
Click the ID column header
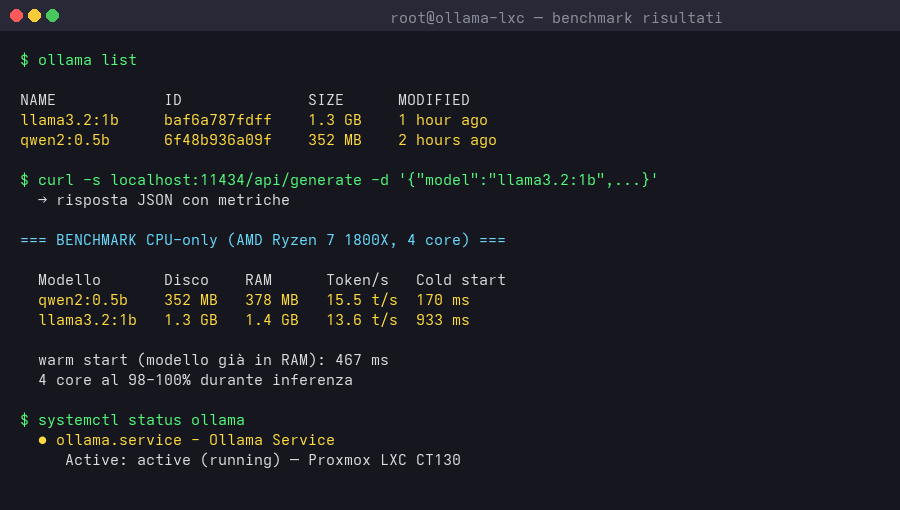[173, 100]
